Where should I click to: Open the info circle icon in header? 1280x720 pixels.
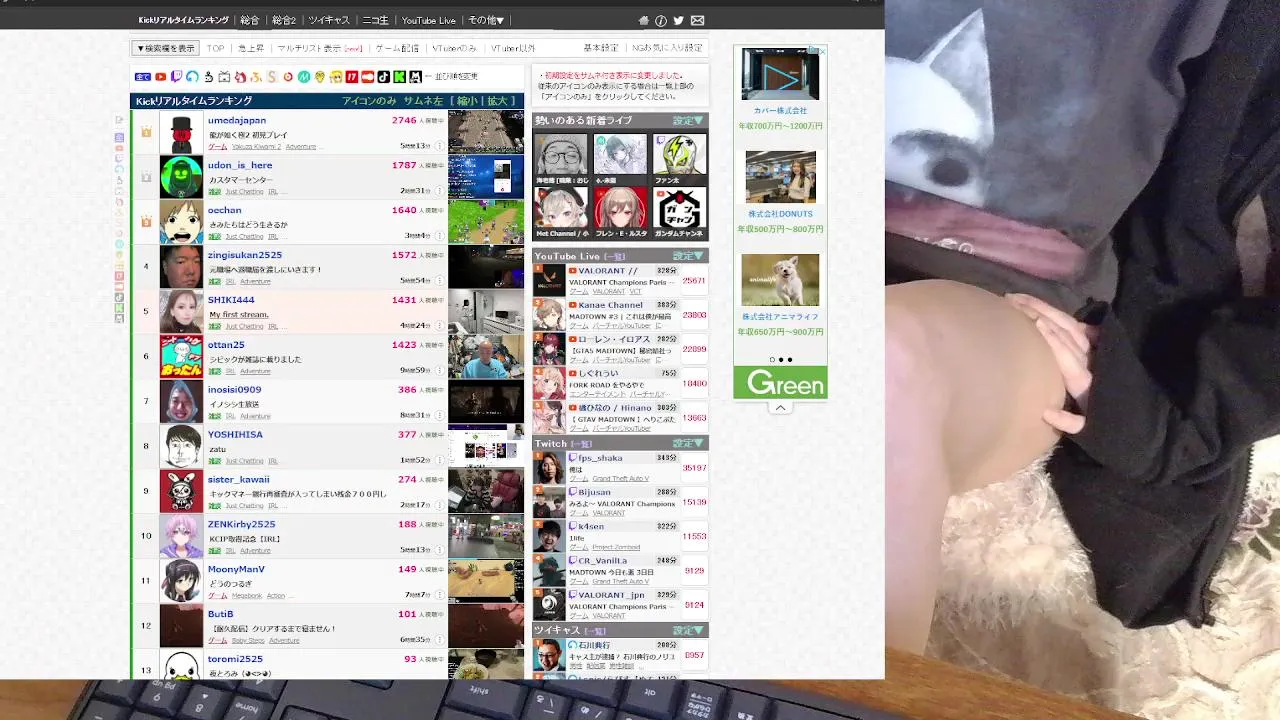pyautogui.click(x=661, y=20)
